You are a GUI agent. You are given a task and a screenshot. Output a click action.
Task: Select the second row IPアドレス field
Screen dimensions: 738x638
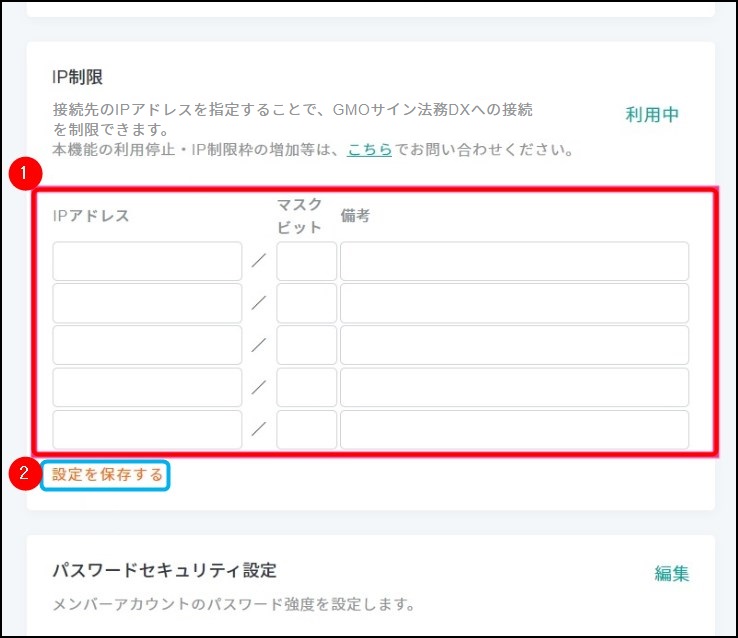(147, 303)
